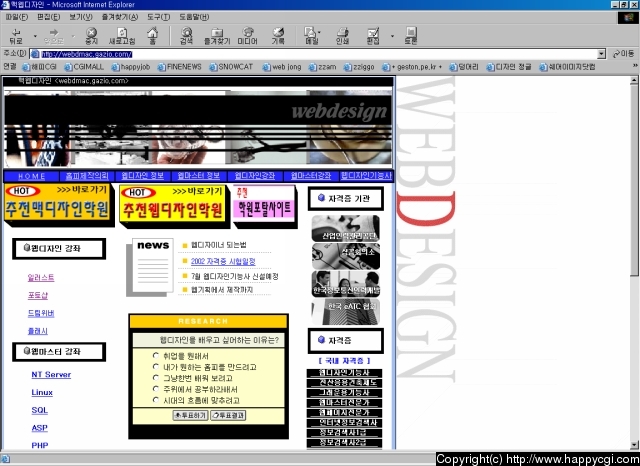This screenshot has height=466, width=640.
Task: Go to Home page toolbar icon
Action: [x=152, y=36]
